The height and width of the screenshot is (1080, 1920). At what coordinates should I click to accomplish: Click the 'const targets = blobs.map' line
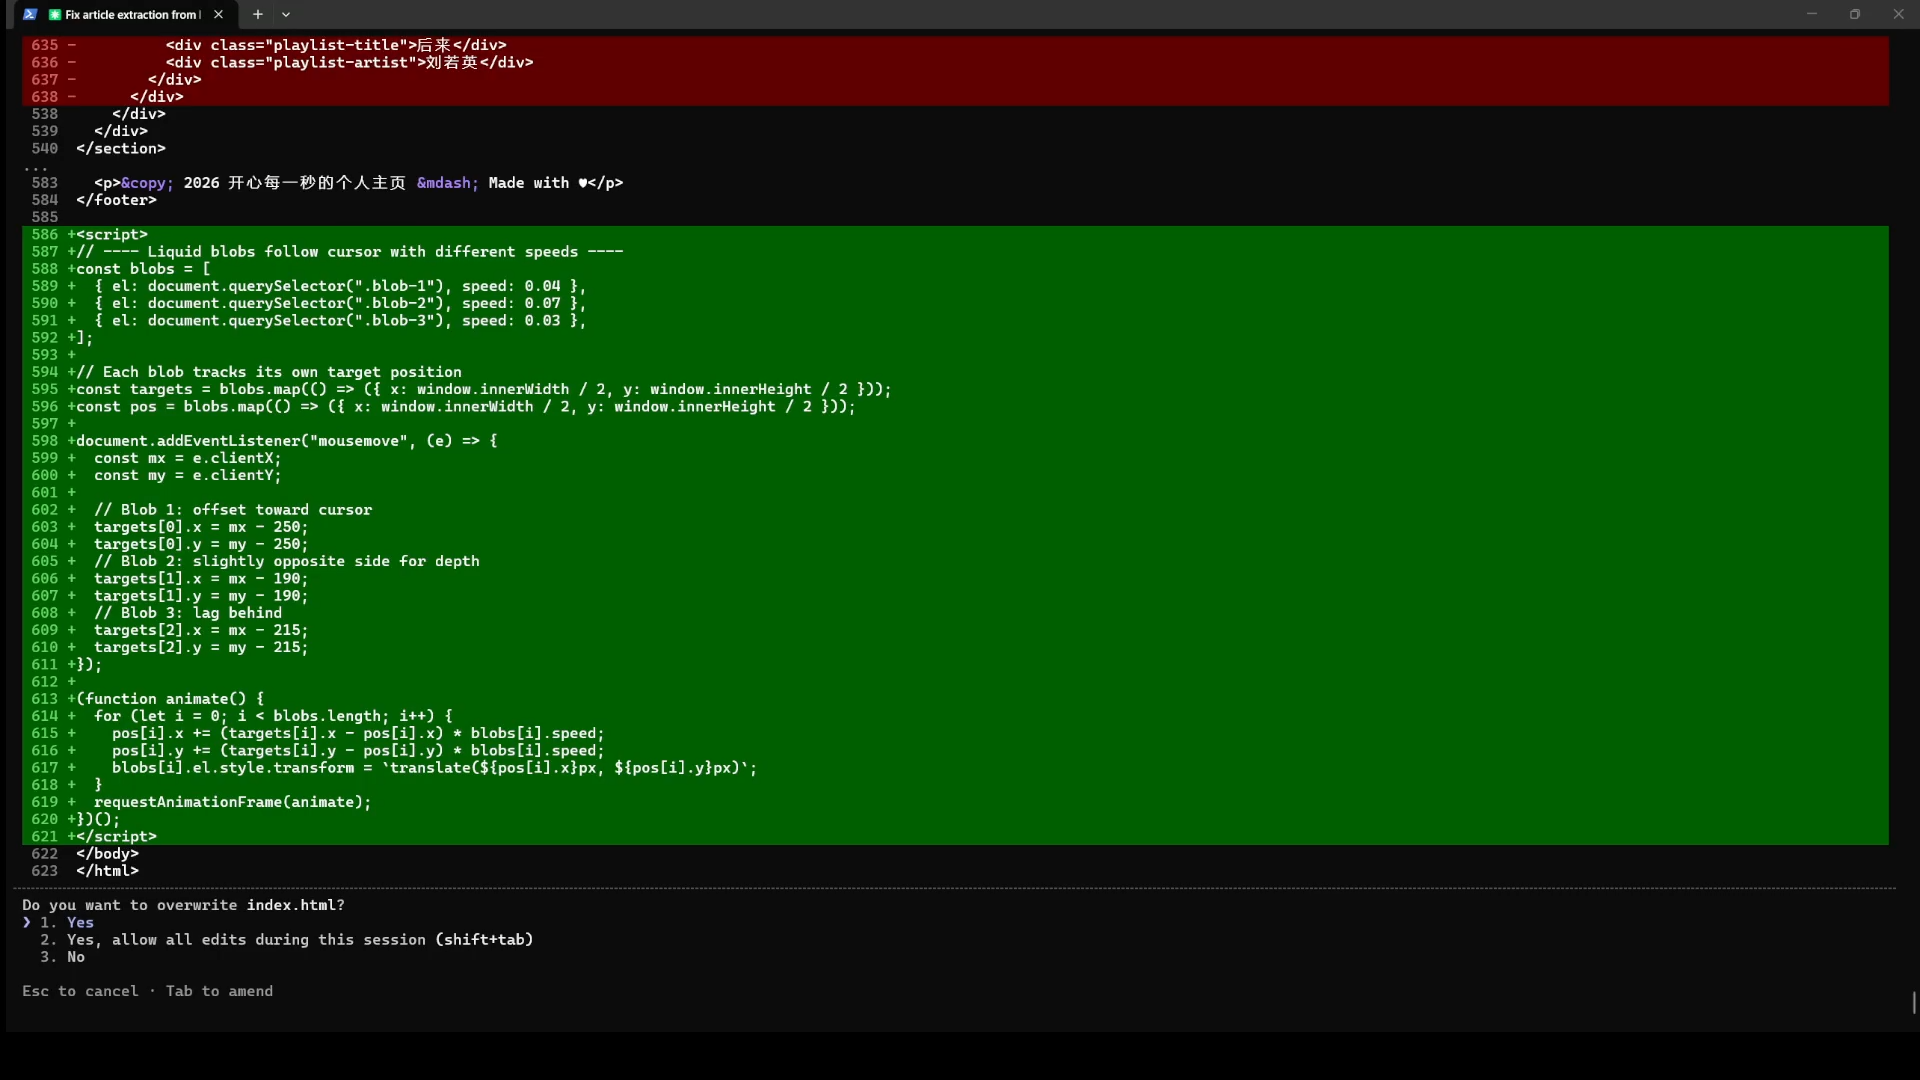[x=483, y=390]
